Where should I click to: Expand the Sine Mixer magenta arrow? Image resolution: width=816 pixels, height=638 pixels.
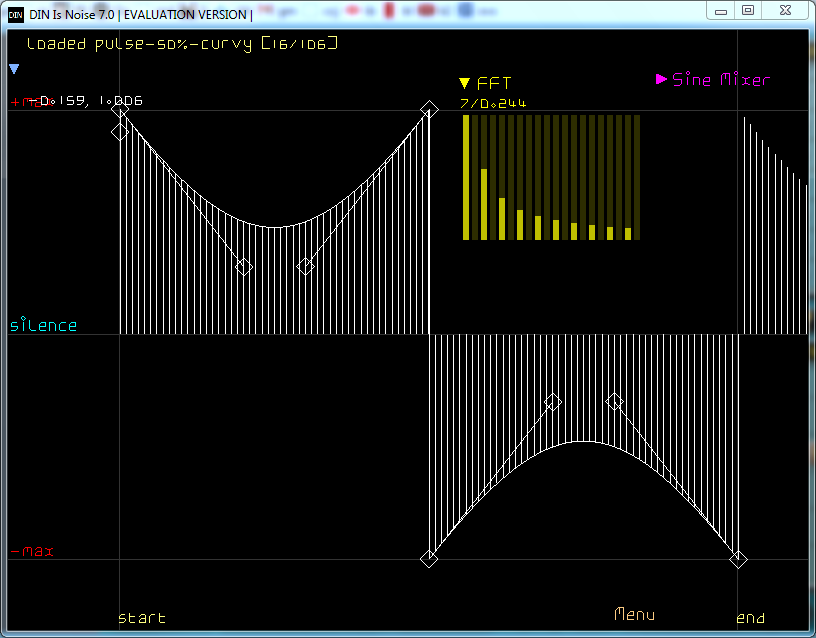tap(661, 79)
